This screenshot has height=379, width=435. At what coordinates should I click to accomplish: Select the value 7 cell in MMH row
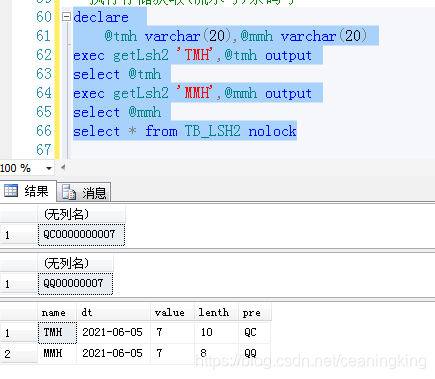[172, 353]
